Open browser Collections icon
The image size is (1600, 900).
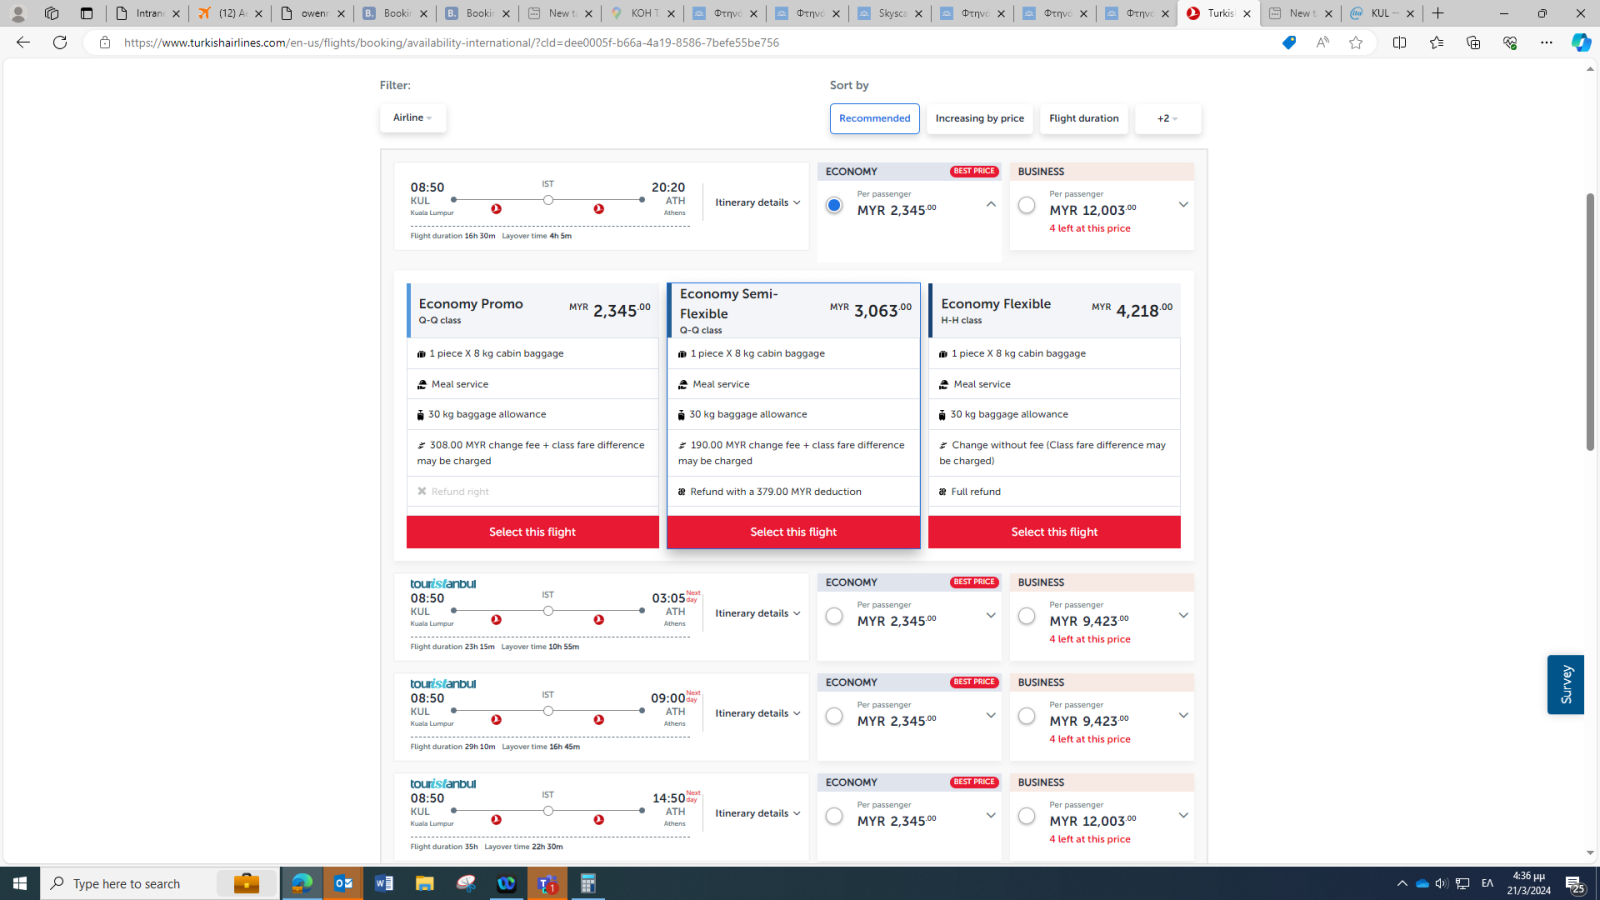(x=1473, y=42)
